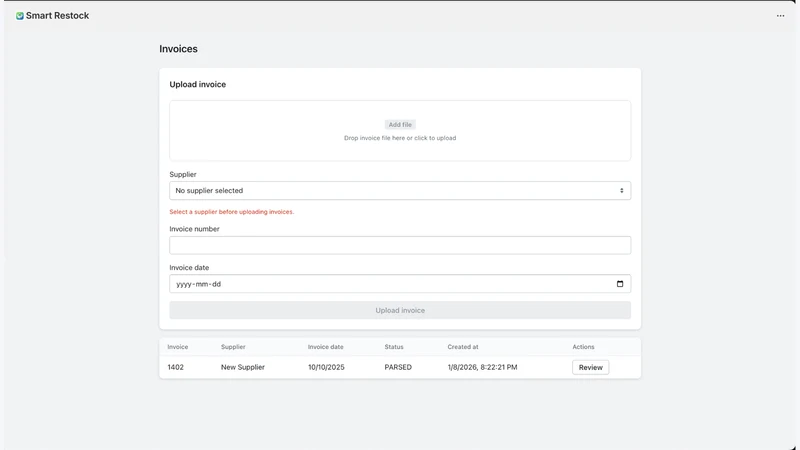The image size is (800, 450).
Task: Open the Supplier dropdown
Action: pos(400,190)
